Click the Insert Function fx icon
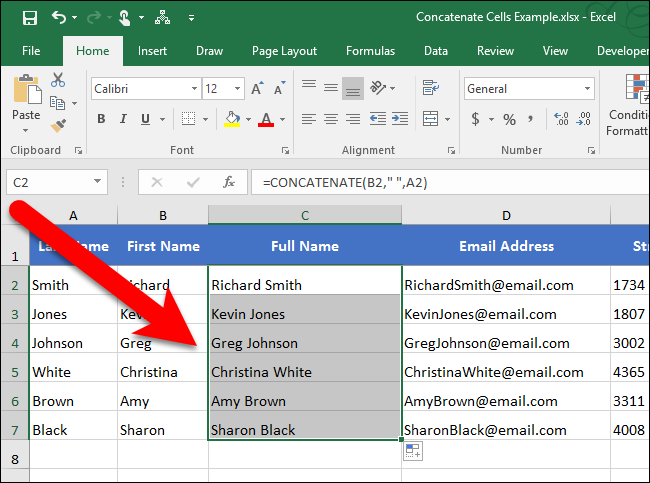Viewport: 650px width, 483px height. (229, 182)
